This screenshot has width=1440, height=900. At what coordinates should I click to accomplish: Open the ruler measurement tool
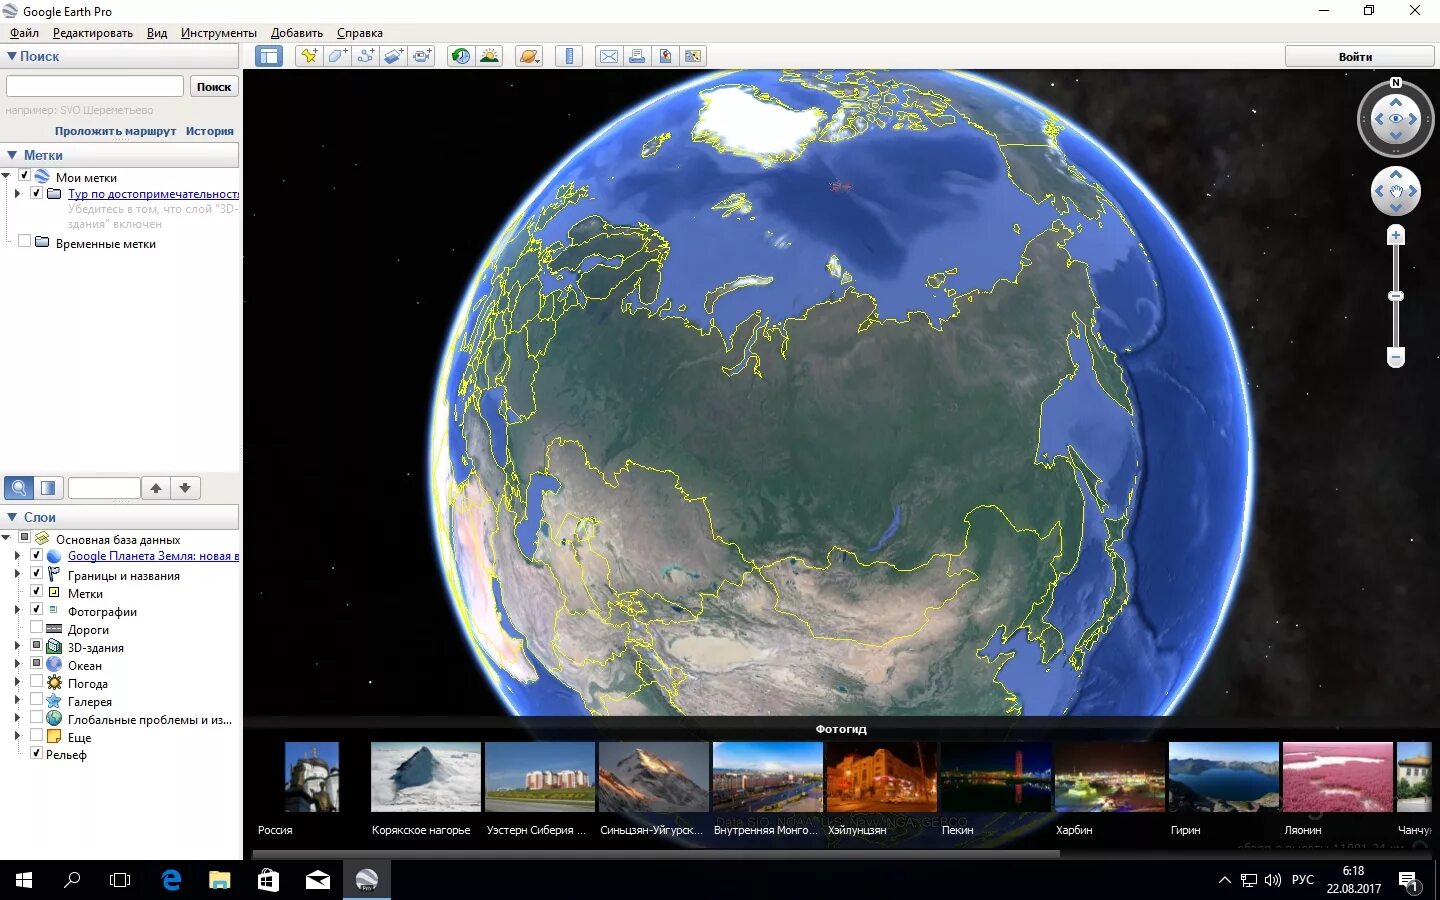pyautogui.click(x=569, y=56)
